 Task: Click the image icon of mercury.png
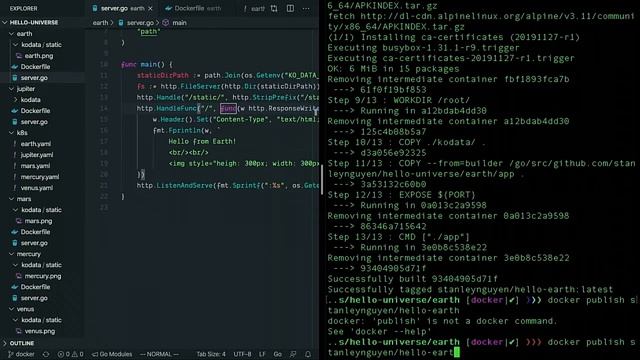coord(19,276)
